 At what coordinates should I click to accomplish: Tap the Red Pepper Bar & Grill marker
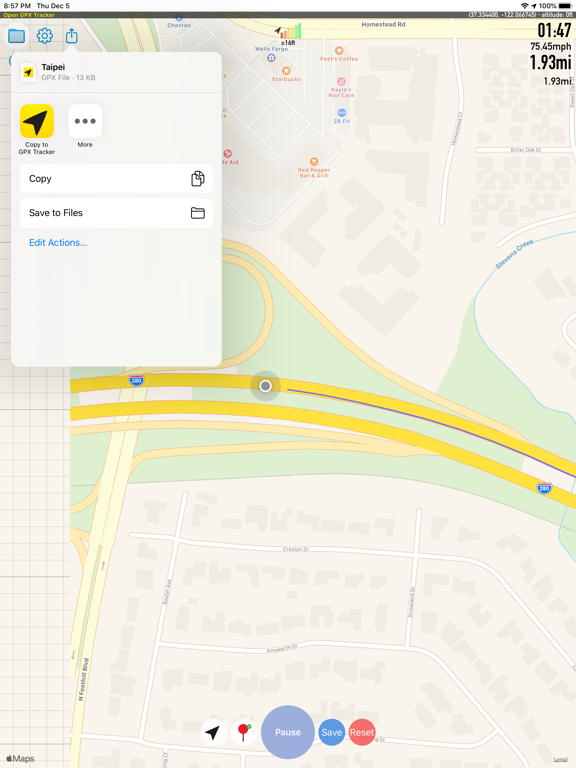(x=314, y=162)
